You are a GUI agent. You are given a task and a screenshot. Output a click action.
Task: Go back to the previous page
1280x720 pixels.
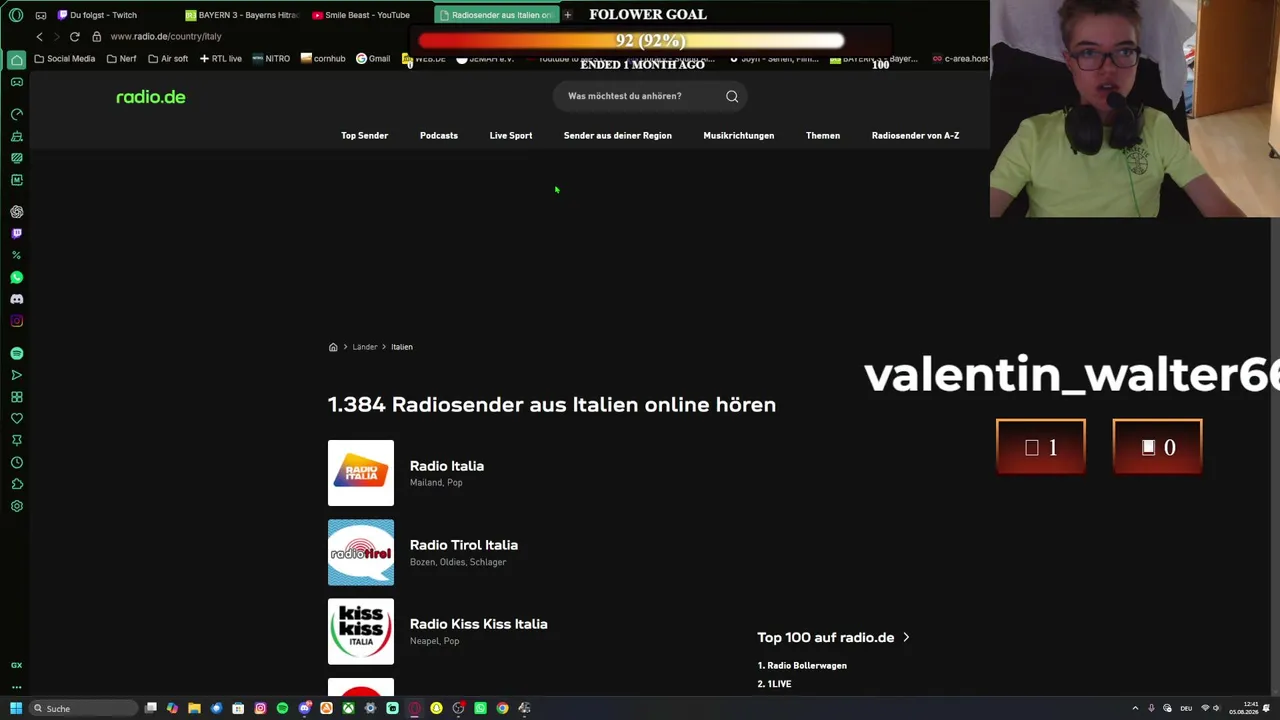click(x=39, y=37)
